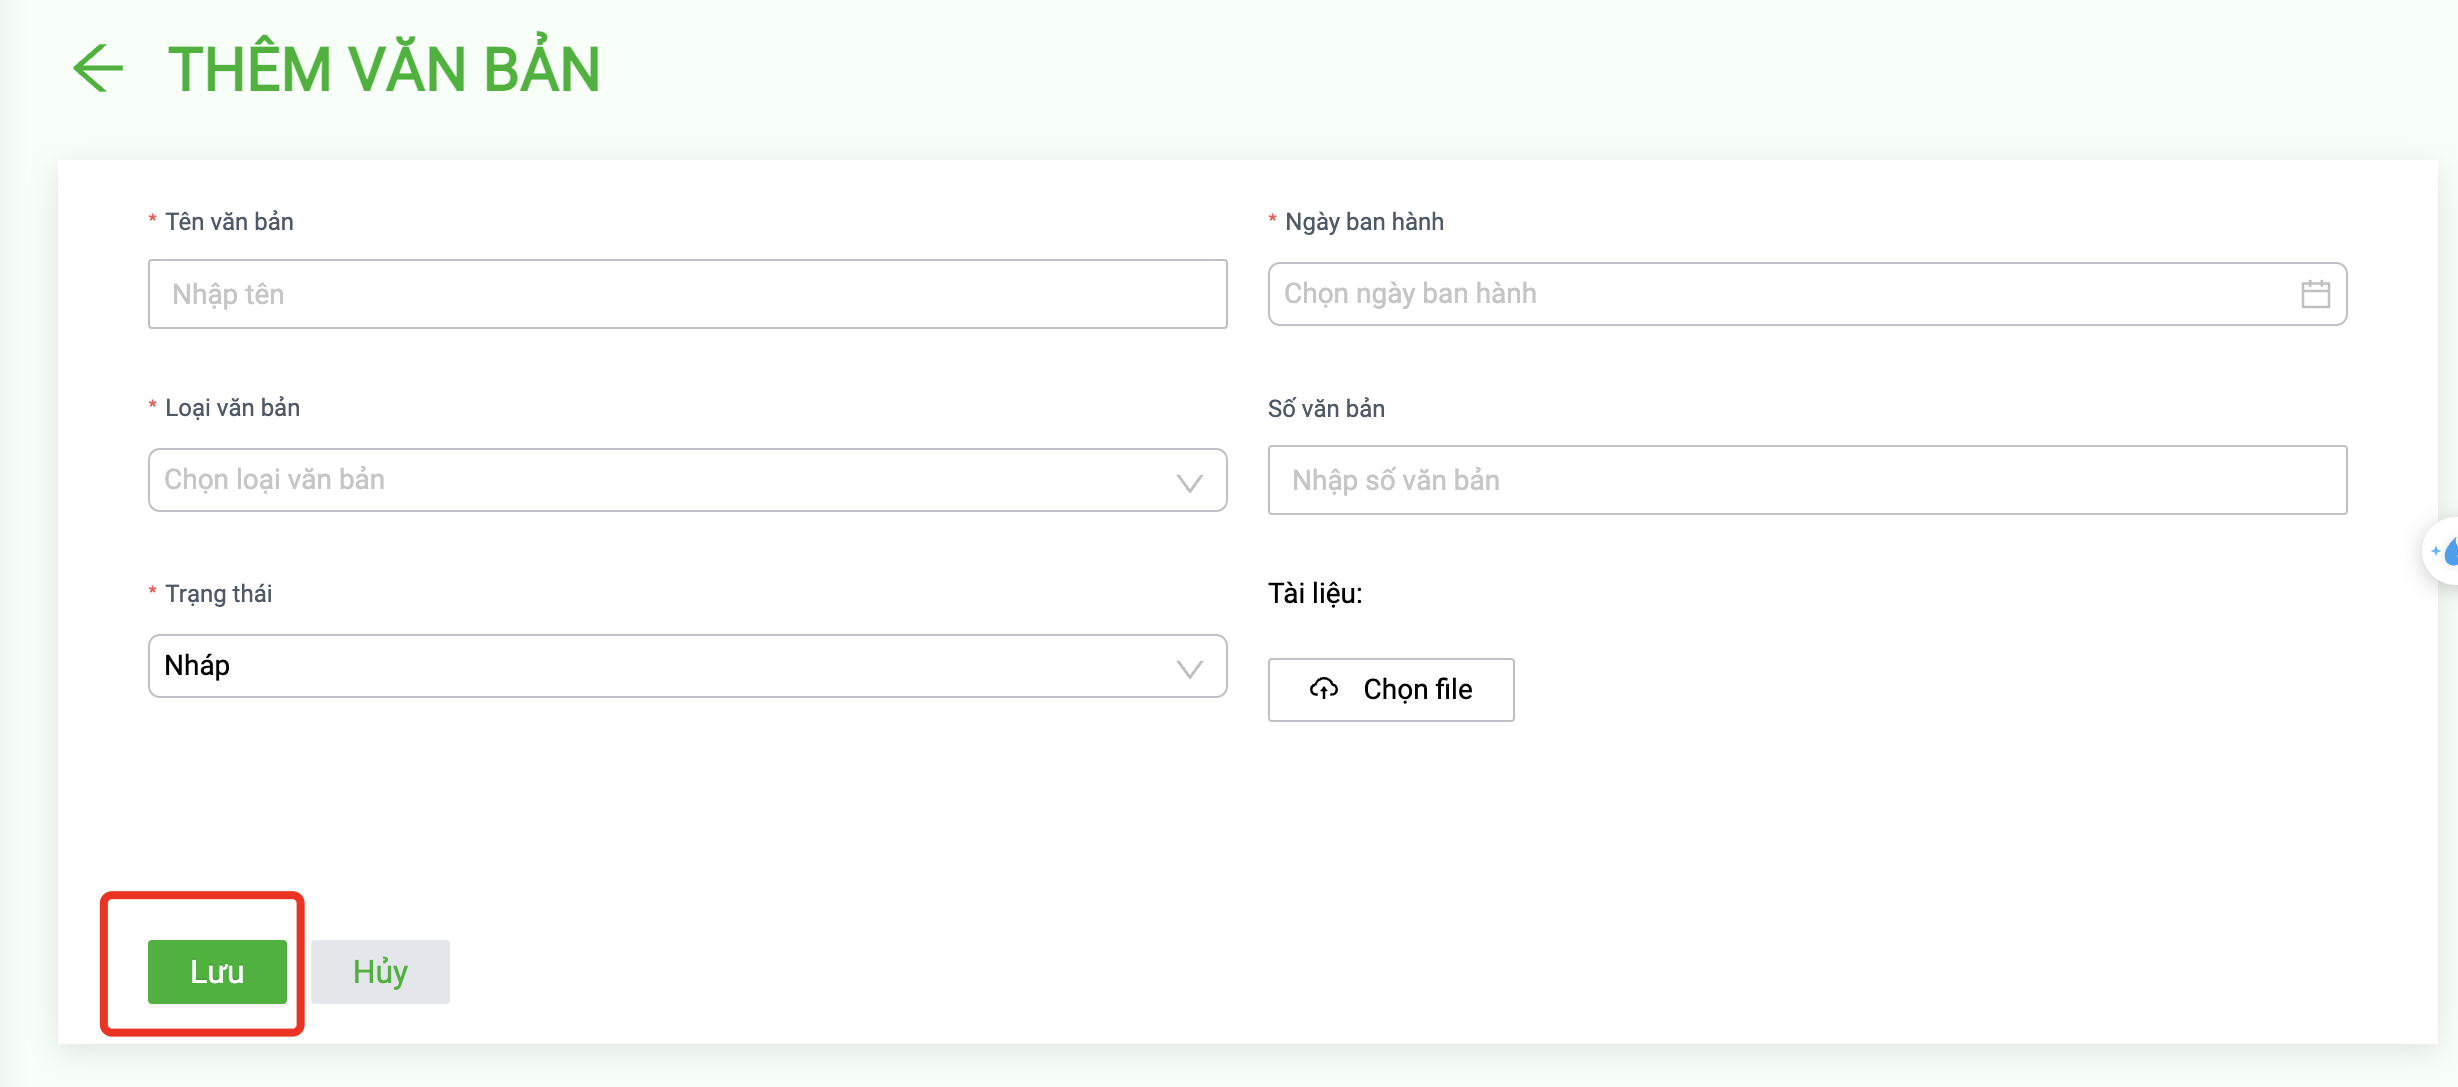Click the Loại văn bản label
This screenshot has width=2458, height=1087.
(x=232, y=408)
